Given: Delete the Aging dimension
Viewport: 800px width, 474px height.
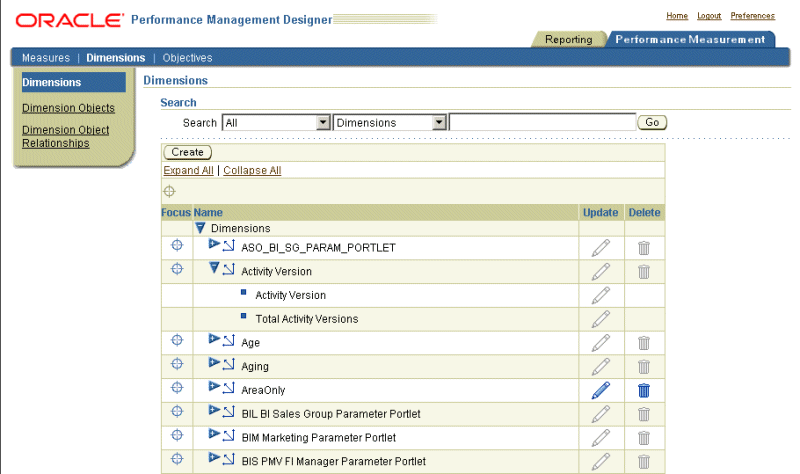Looking at the screenshot, I should coord(644,366).
